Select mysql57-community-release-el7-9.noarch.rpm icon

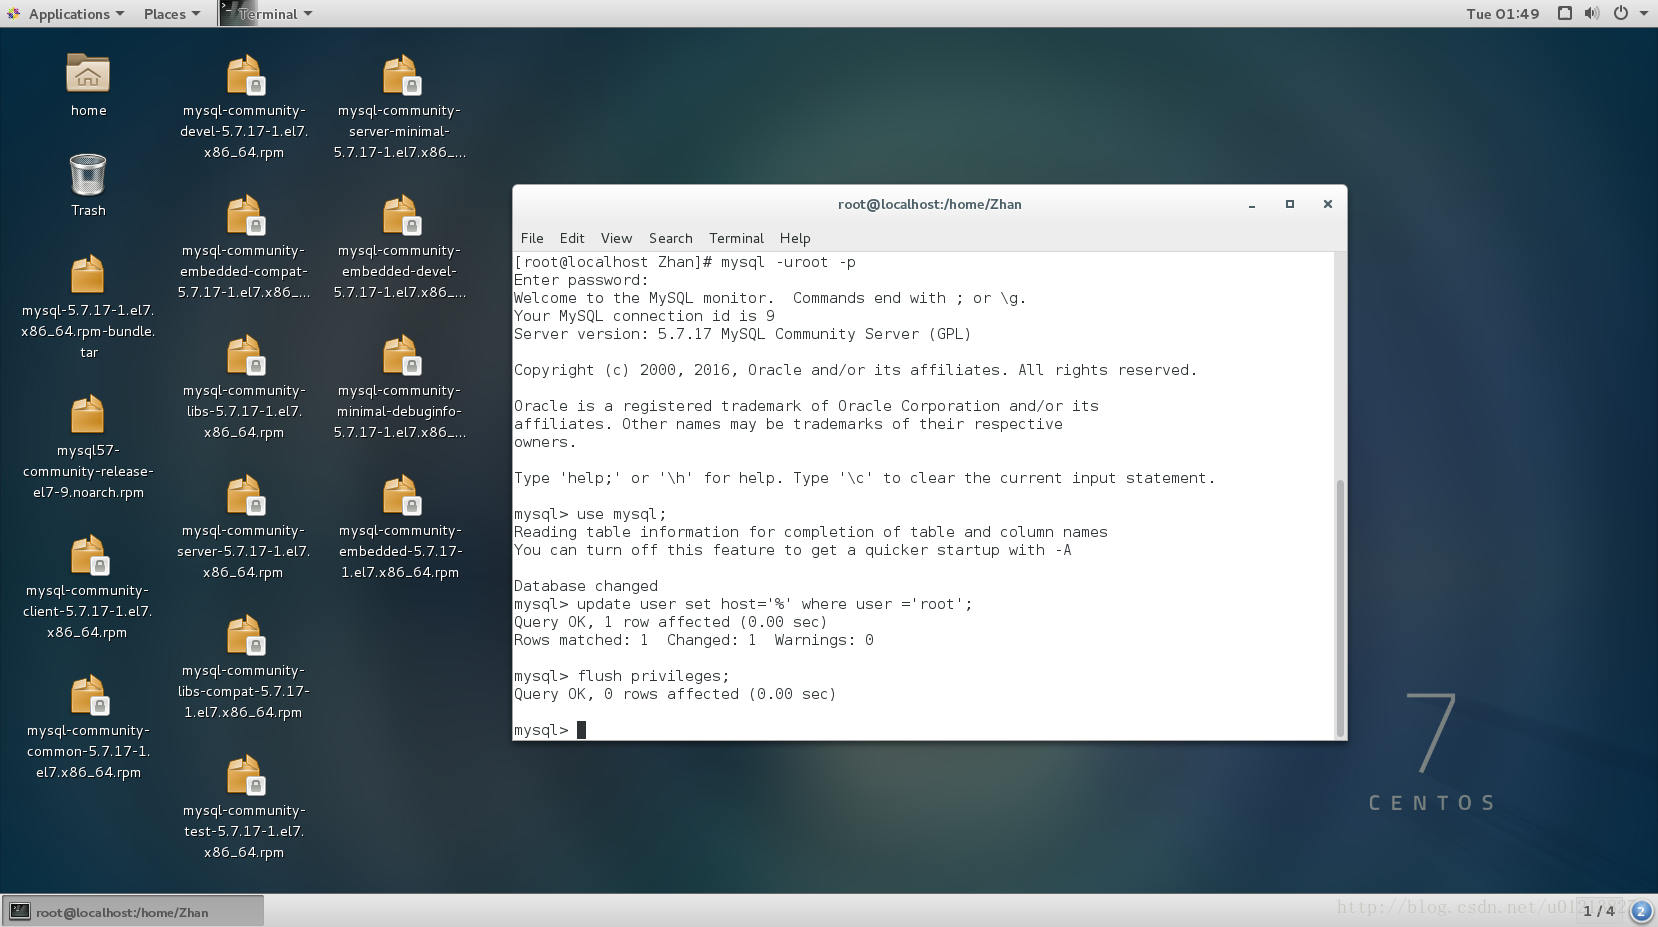(88, 415)
